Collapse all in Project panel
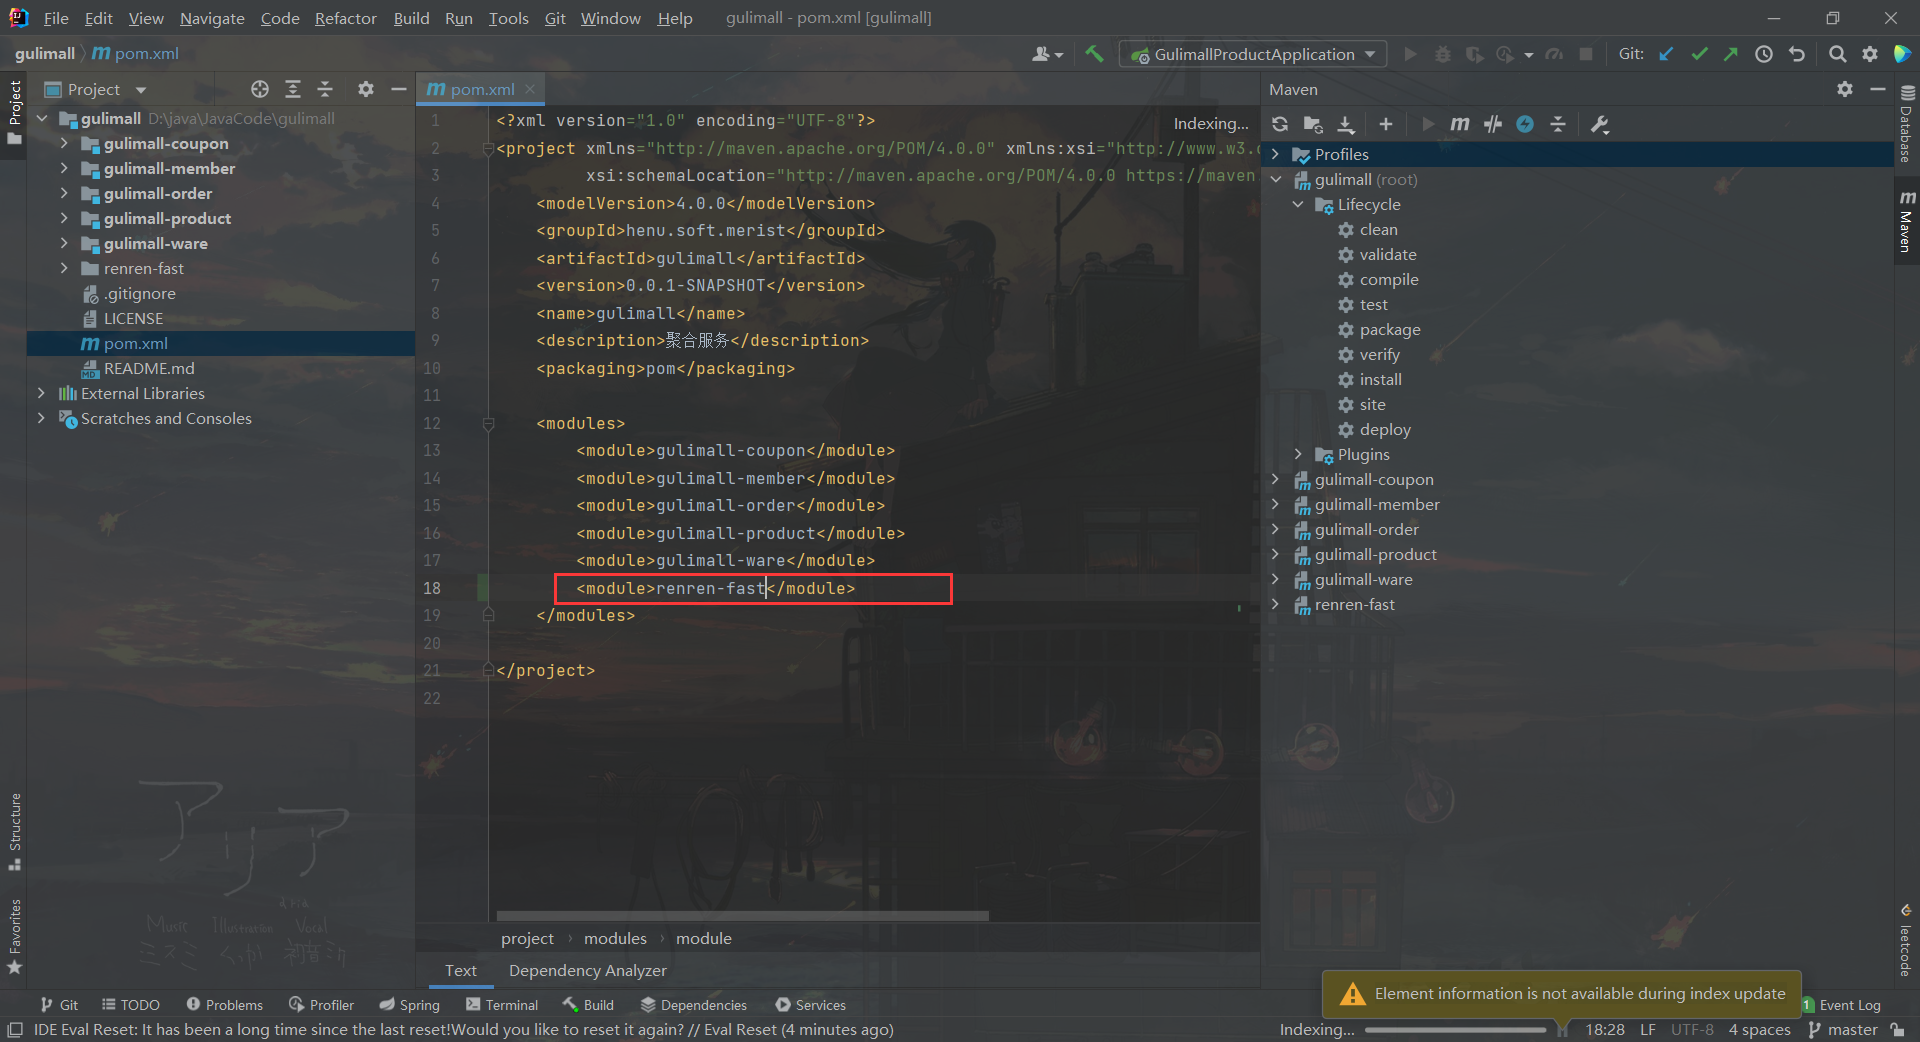Image resolution: width=1920 pixels, height=1042 pixels. tap(325, 89)
